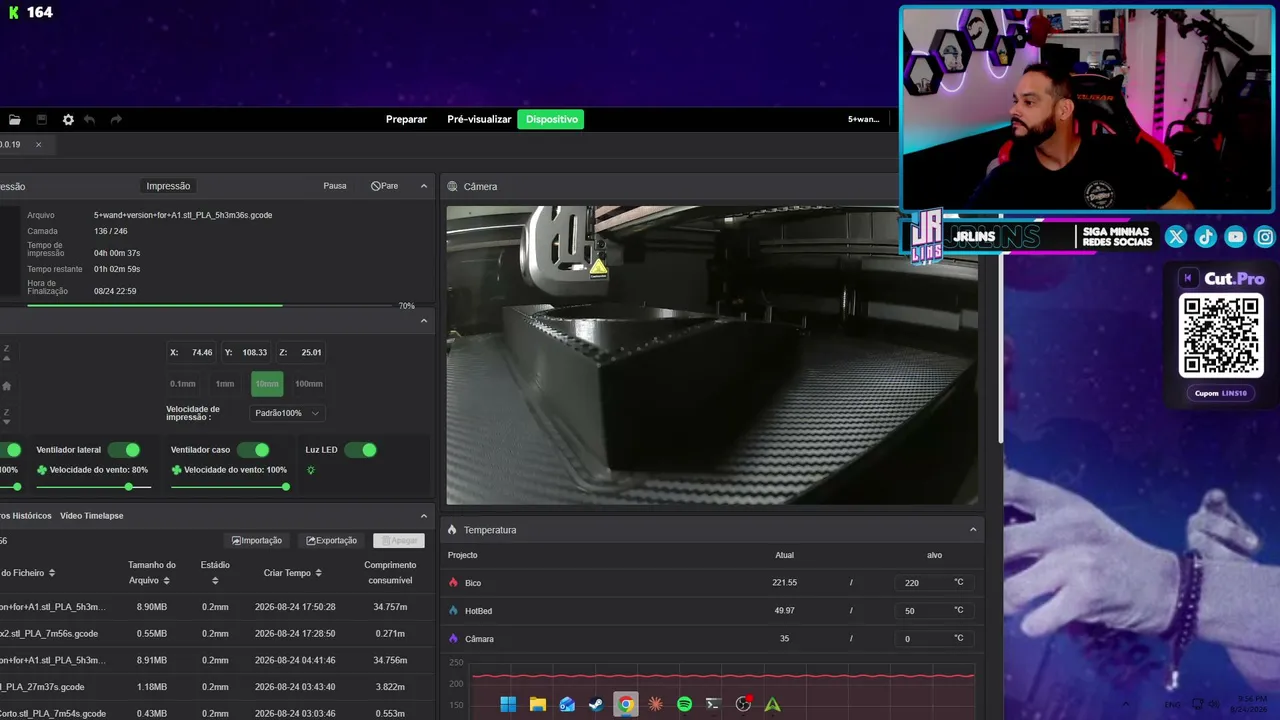Screen dimensions: 1280x720
Task: Click the Importação button
Action: 257,541
